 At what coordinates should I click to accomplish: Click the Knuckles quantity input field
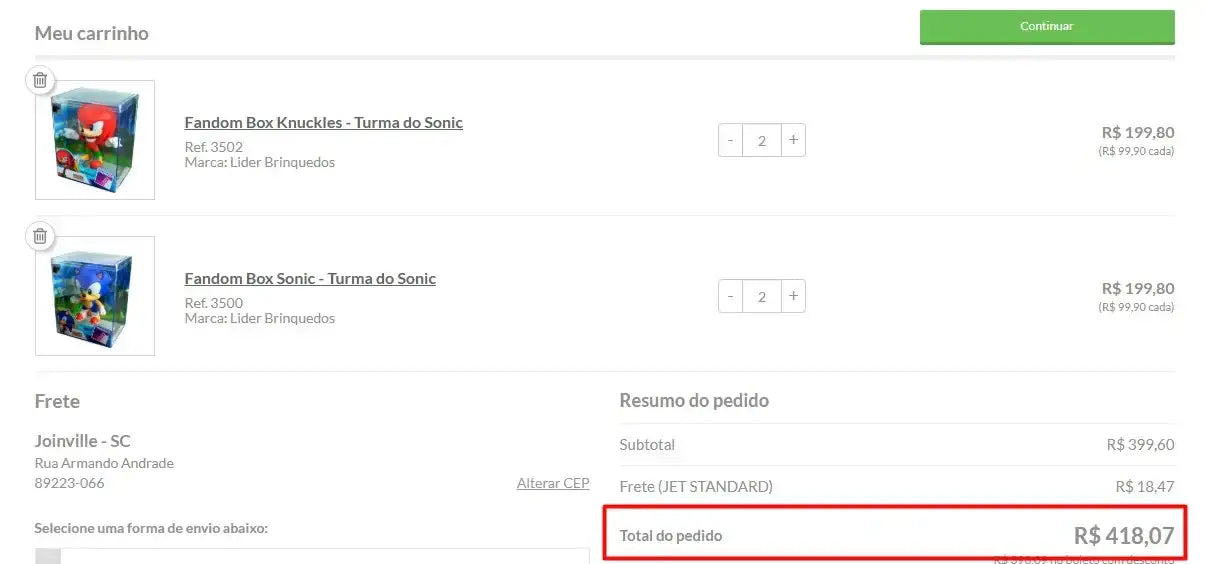point(761,140)
